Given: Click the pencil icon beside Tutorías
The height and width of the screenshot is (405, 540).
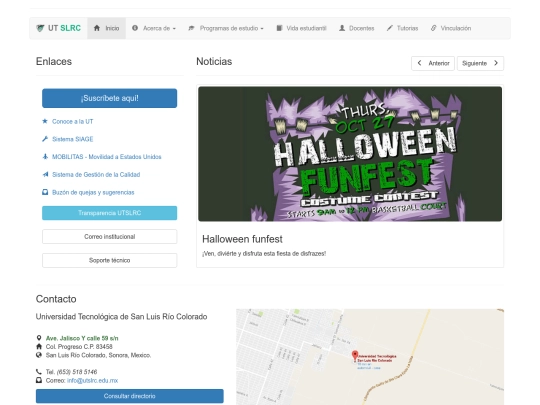Looking at the screenshot, I should pos(390,28).
